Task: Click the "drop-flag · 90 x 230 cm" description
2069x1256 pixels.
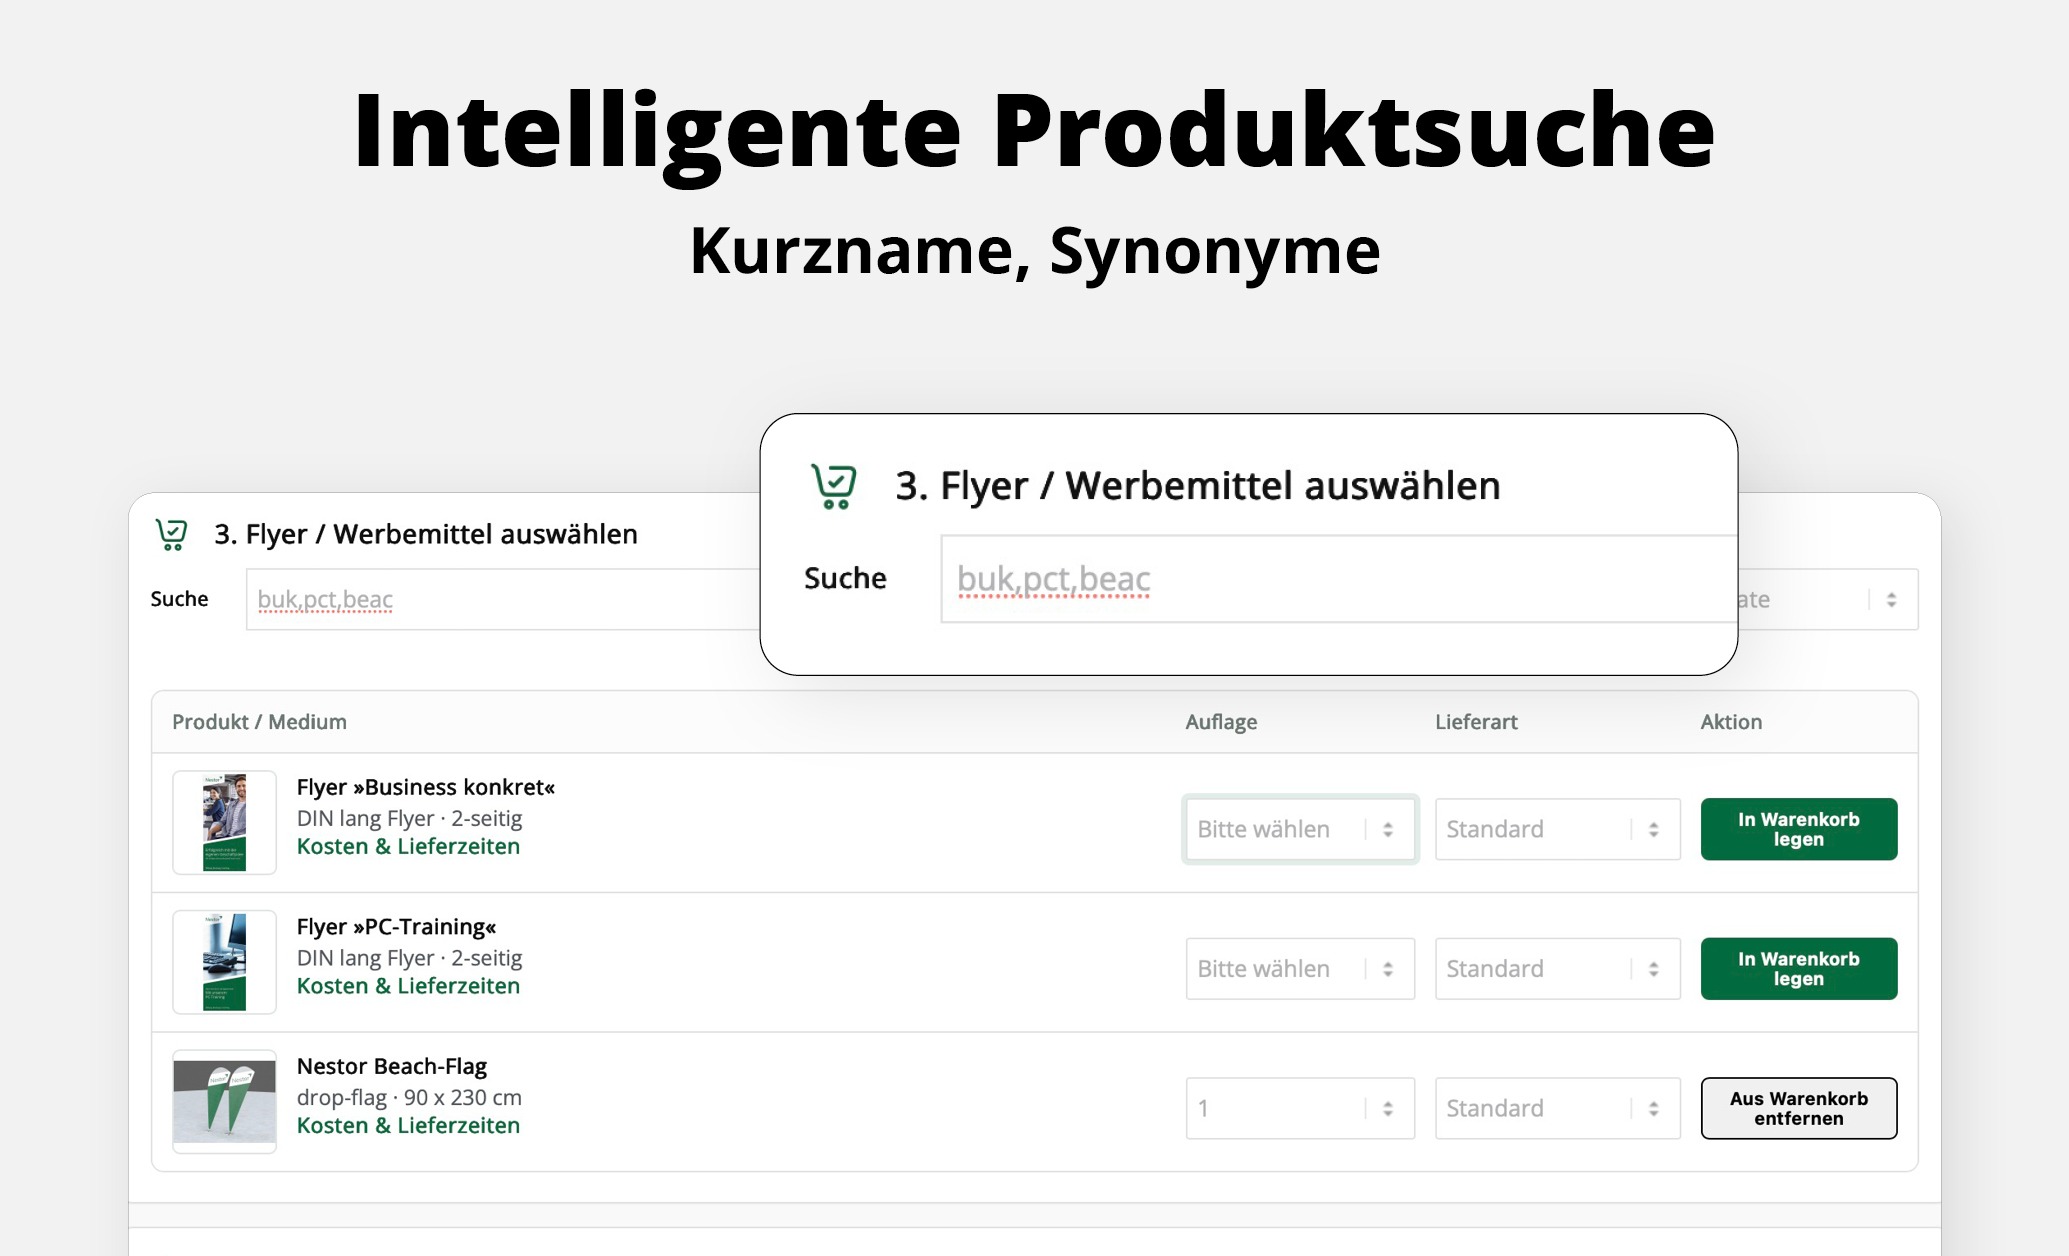Action: click(409, 1097)
